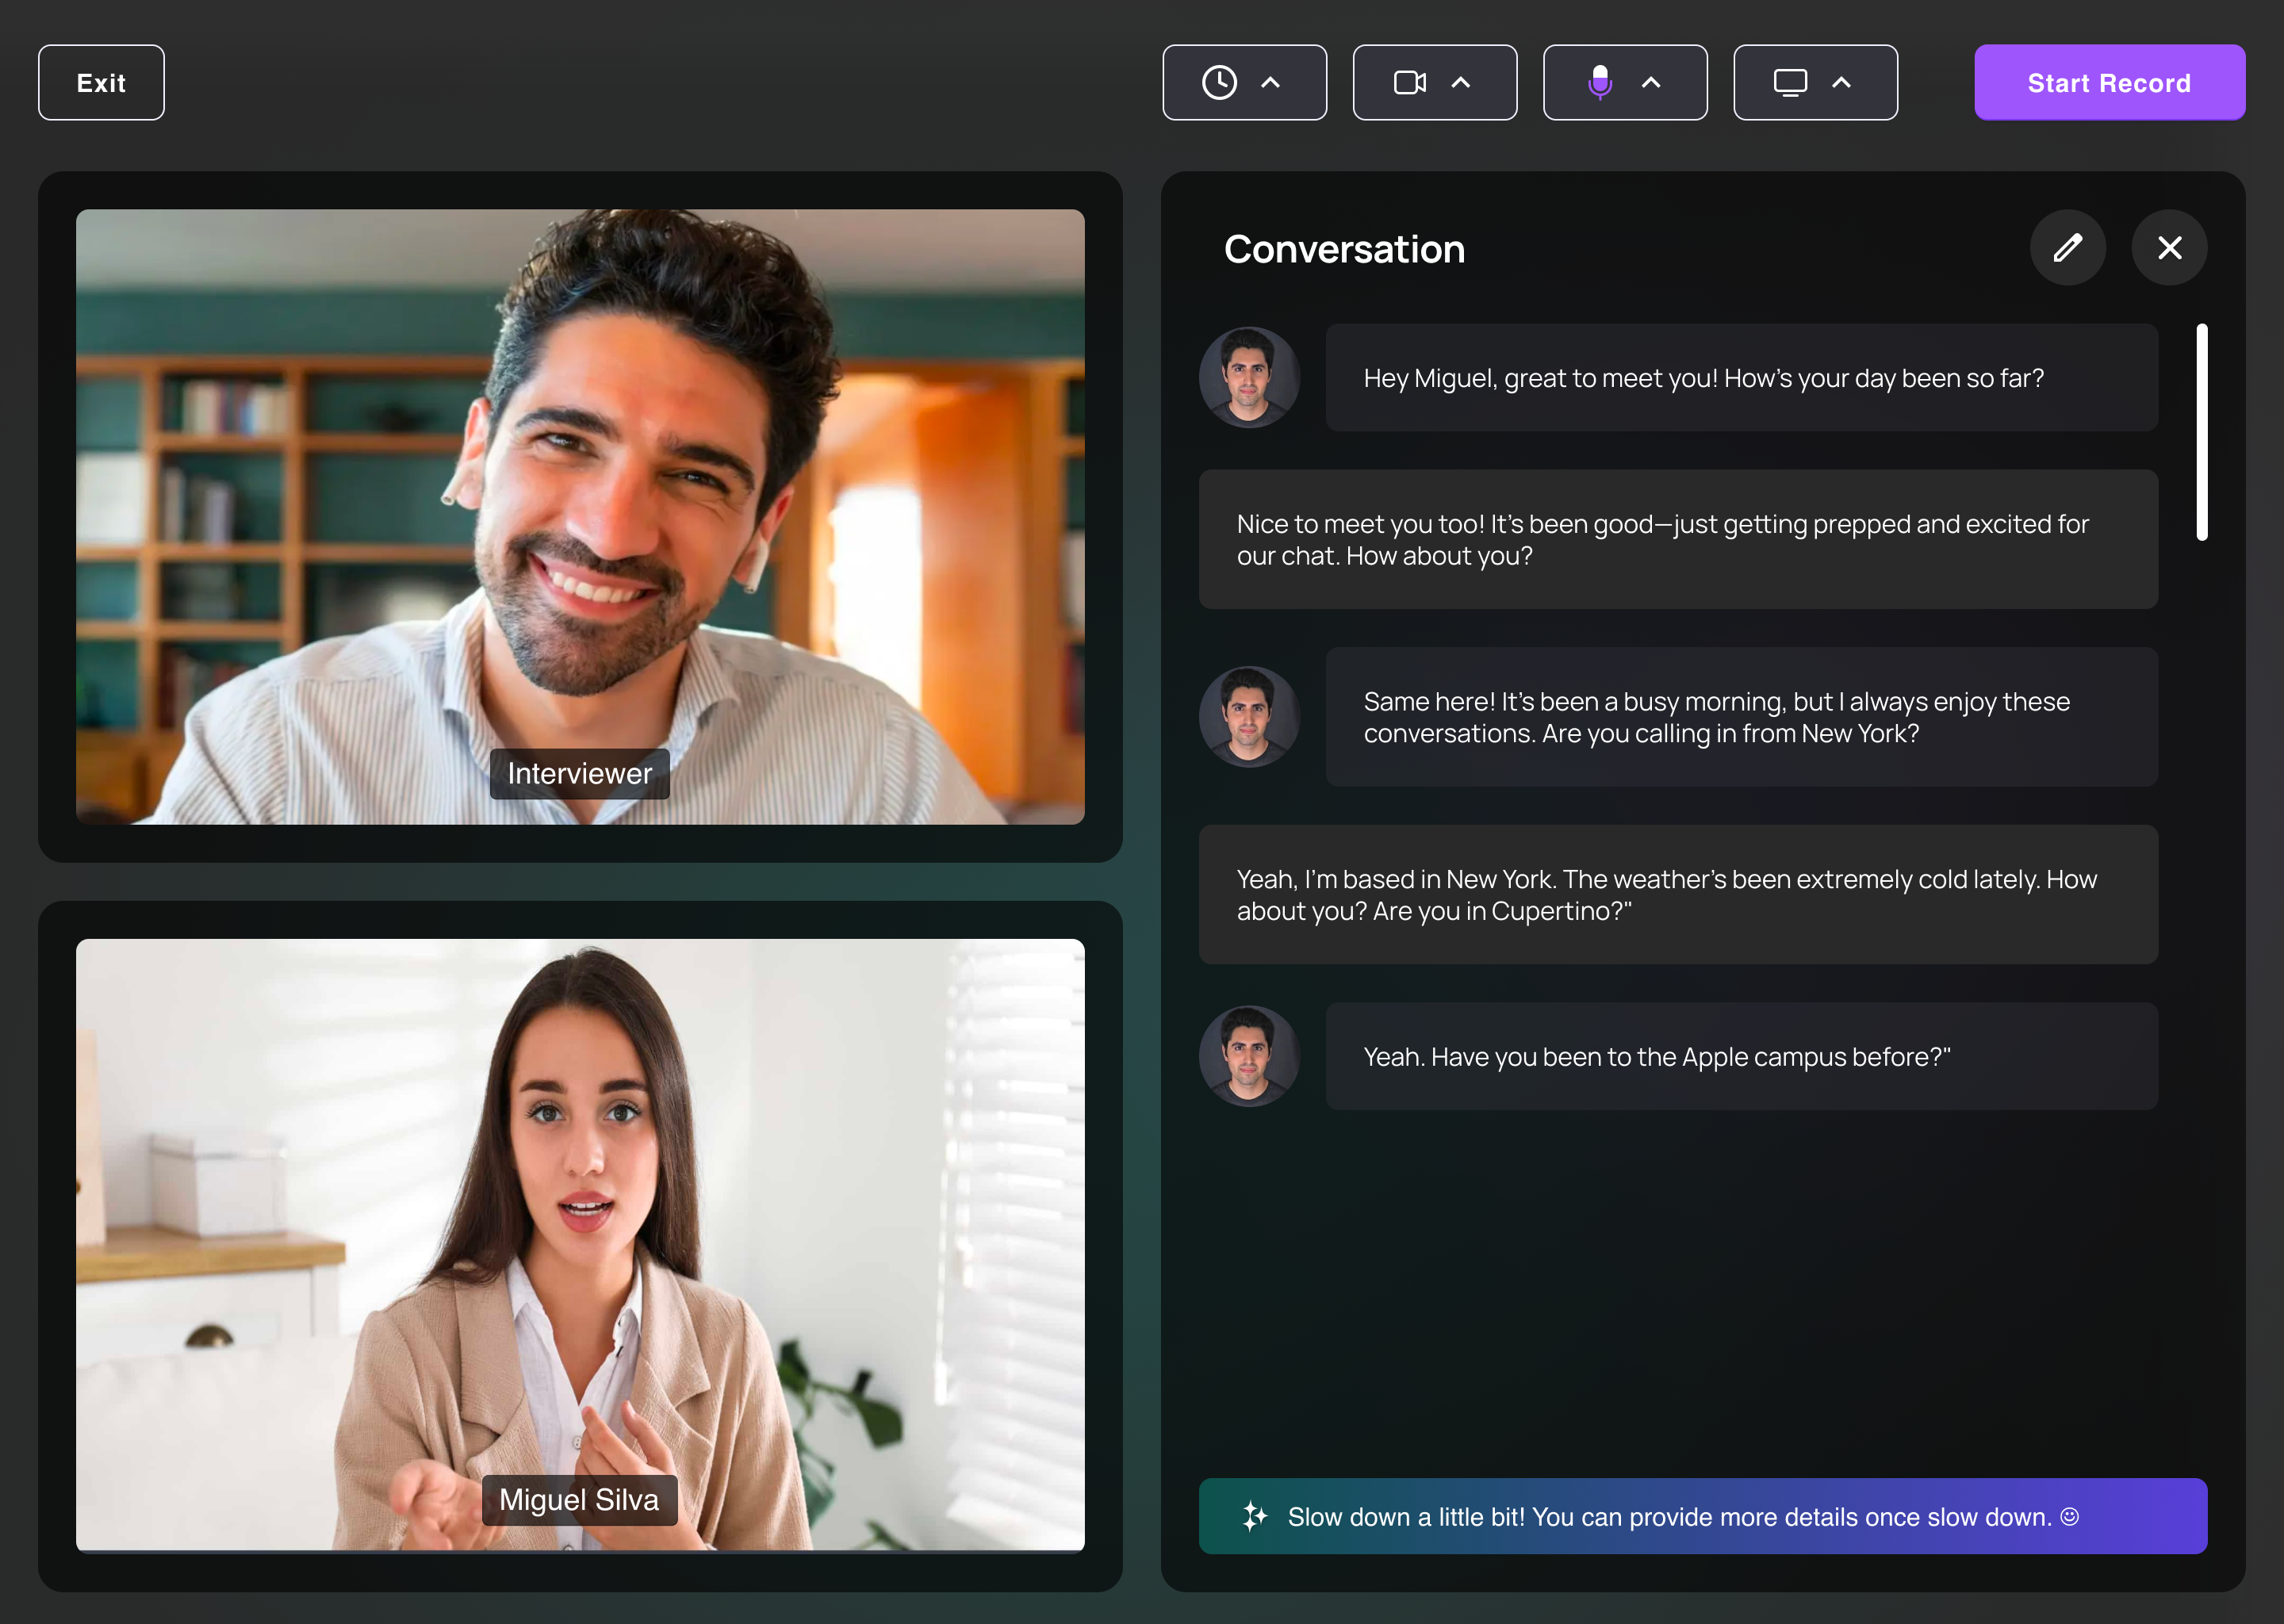Click message 'Hey Miguel, great to meet you!'
The width and height of the screenshot is (2284, 1624).
pos(1741,378)
